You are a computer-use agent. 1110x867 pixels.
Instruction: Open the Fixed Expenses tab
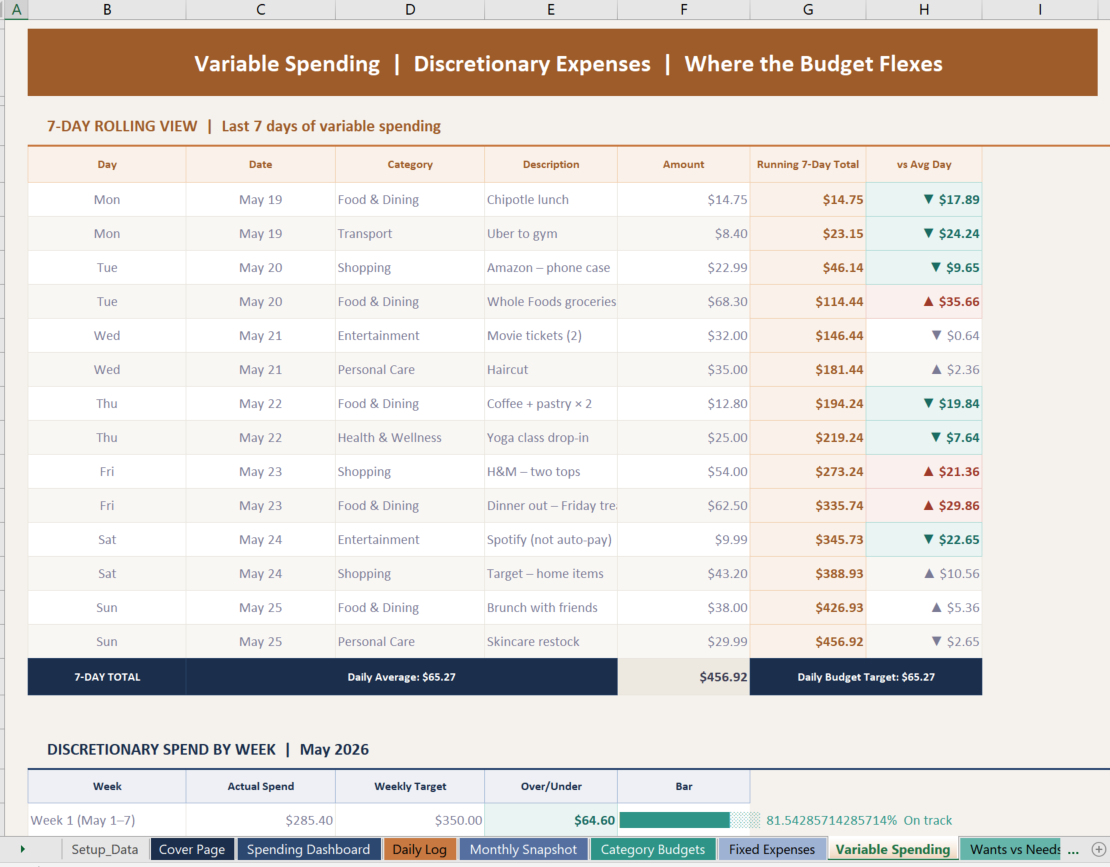point(772,849)
